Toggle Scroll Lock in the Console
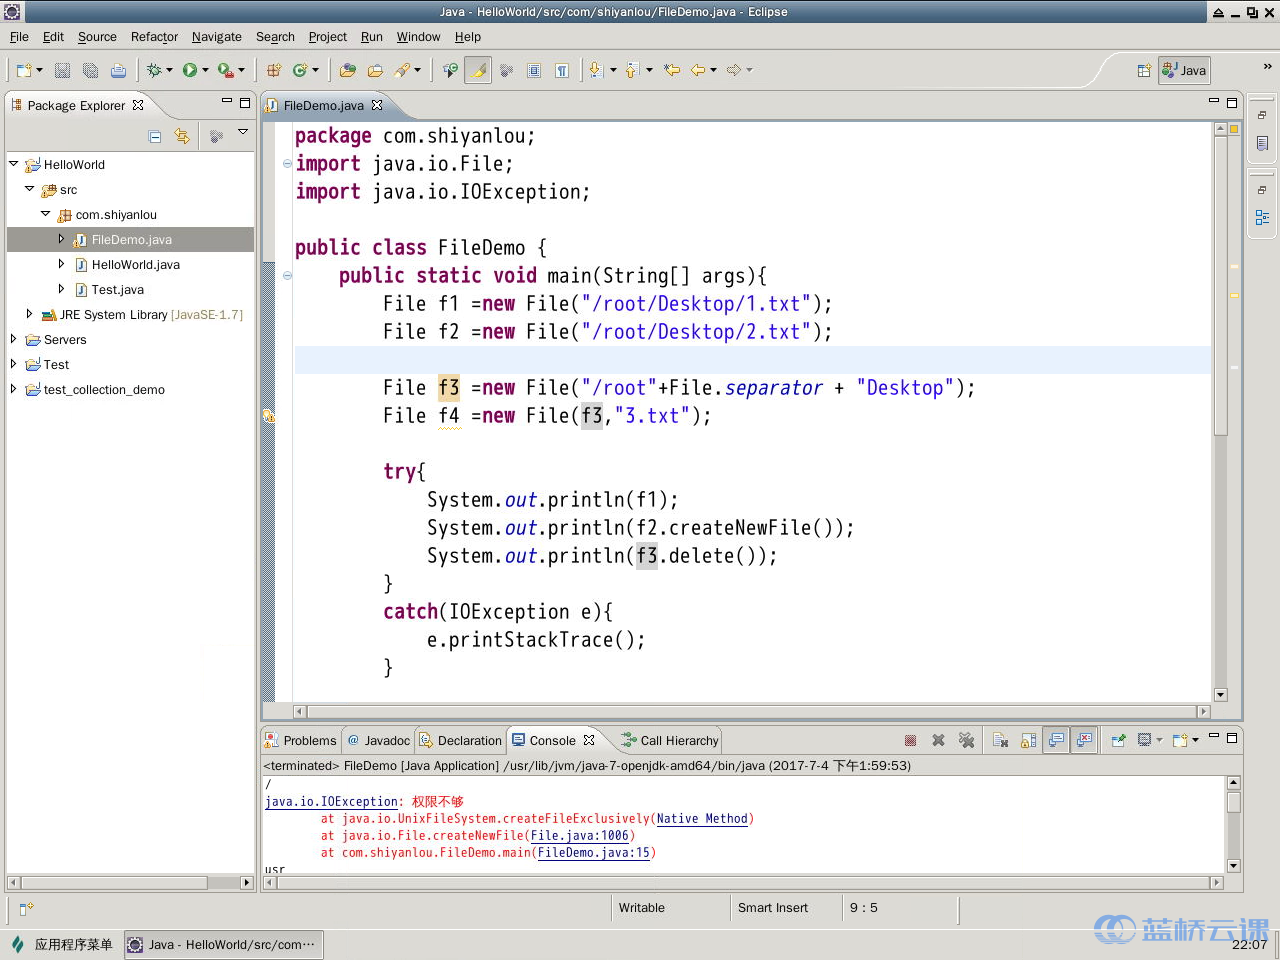Screen dimensions: 1280x960 click(x=1028, y=740)
